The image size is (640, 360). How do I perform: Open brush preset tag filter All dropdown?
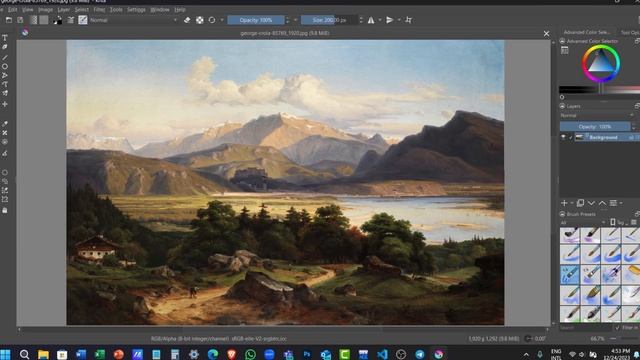click(x=582, y=222)
